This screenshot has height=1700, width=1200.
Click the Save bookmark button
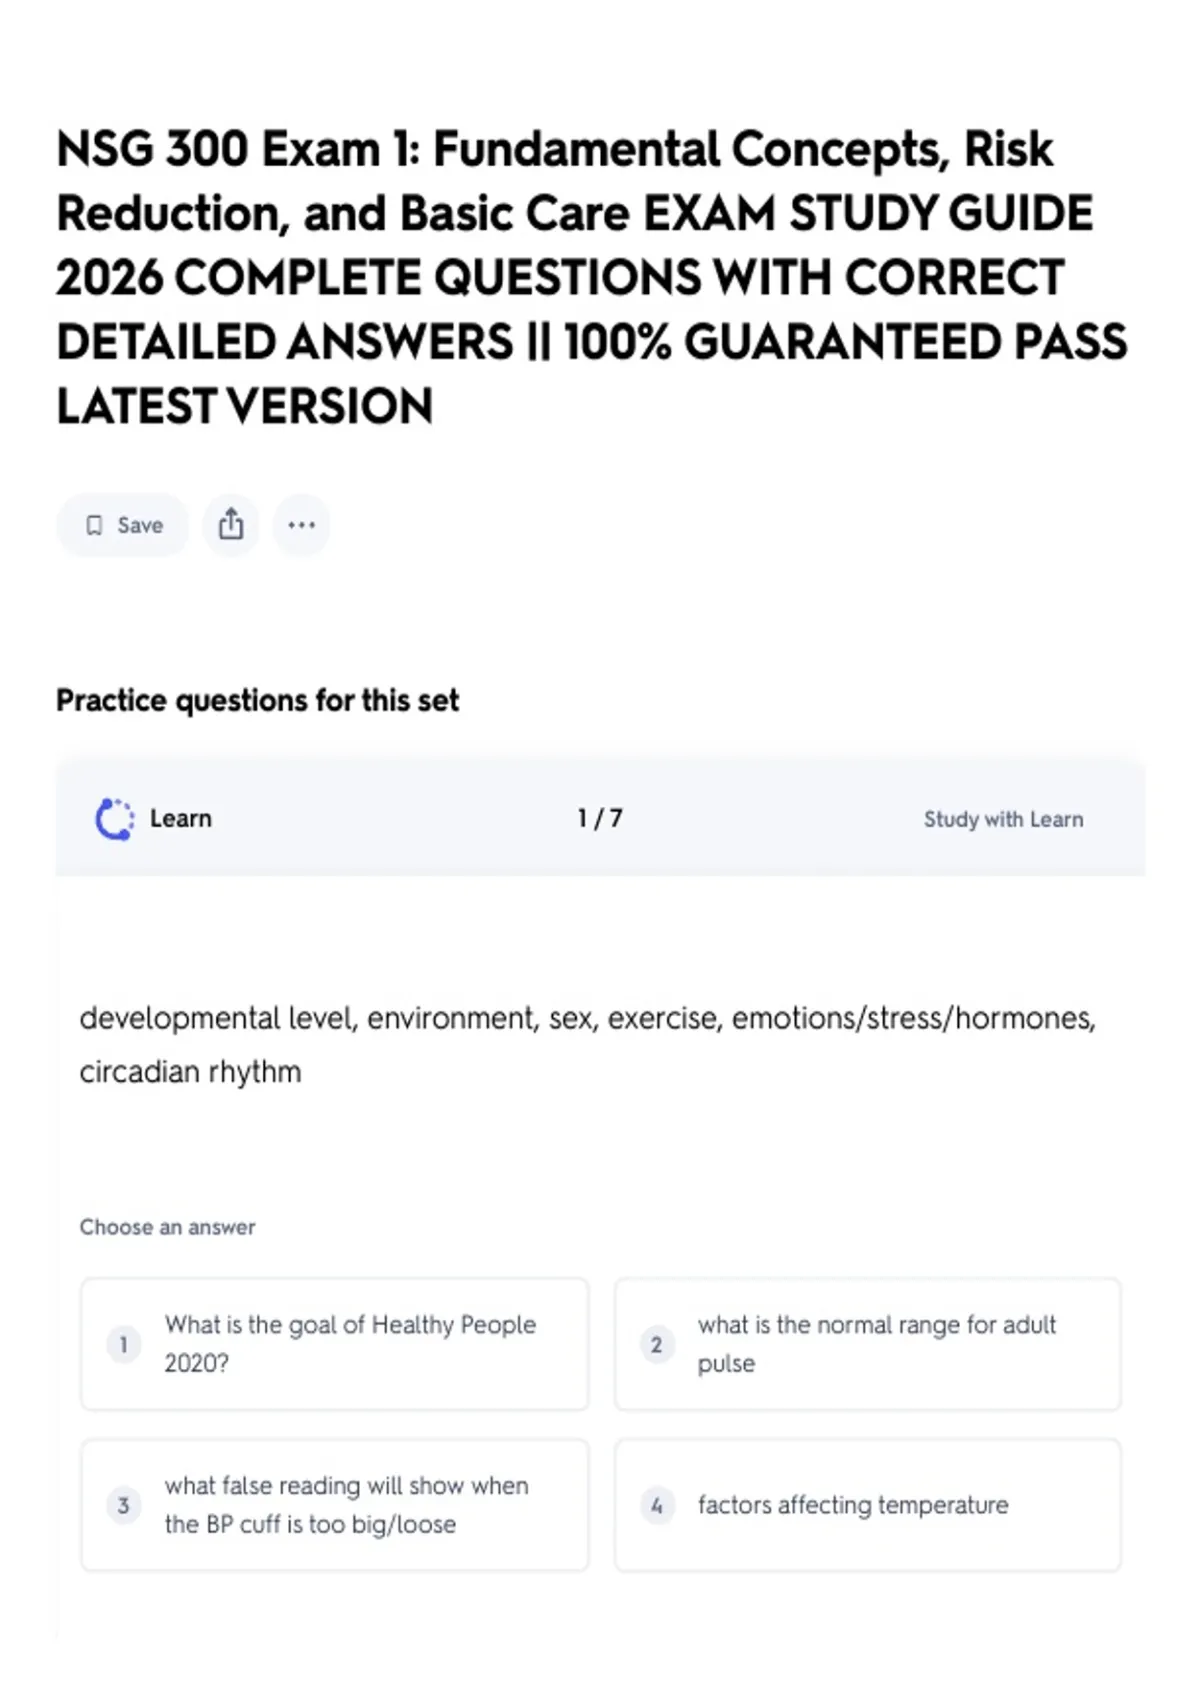[x=122, y=525]
